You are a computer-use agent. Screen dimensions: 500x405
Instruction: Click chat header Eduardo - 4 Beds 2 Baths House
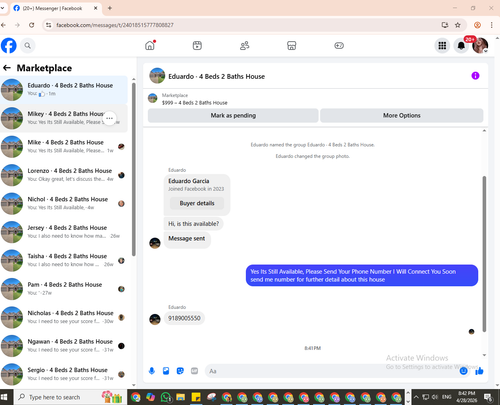click(217, 76)
